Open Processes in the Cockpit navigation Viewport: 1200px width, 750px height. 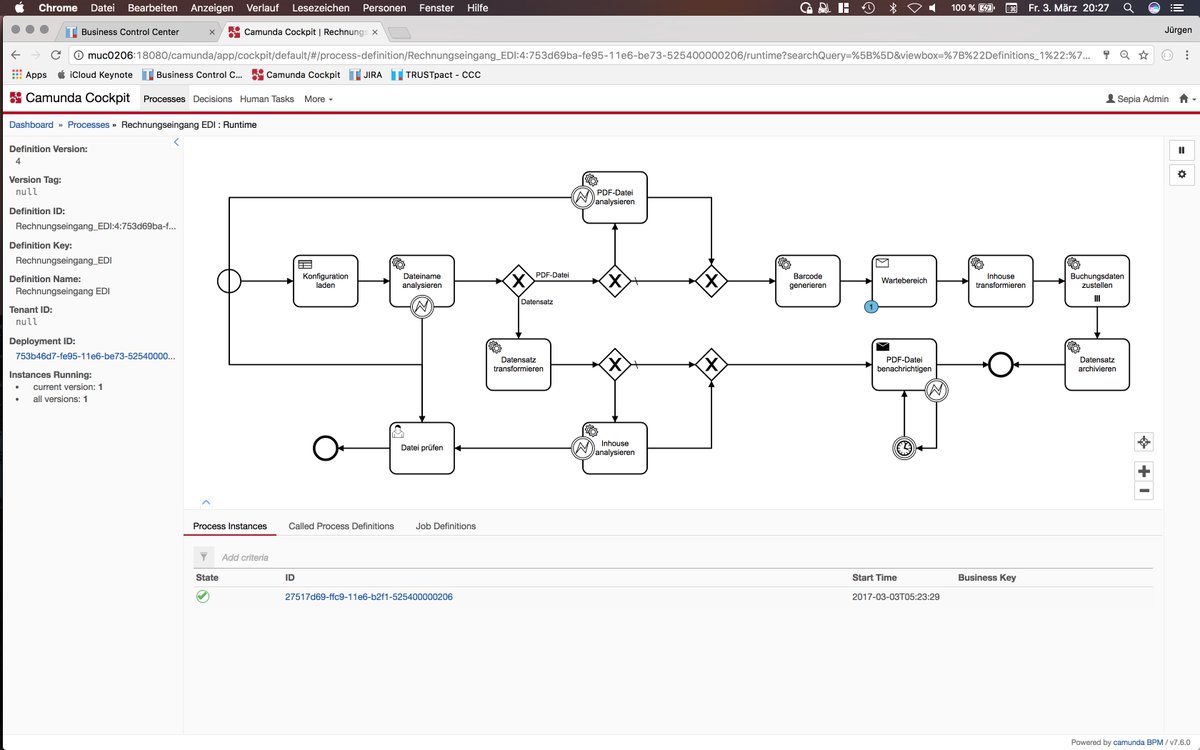coord(165,99)
